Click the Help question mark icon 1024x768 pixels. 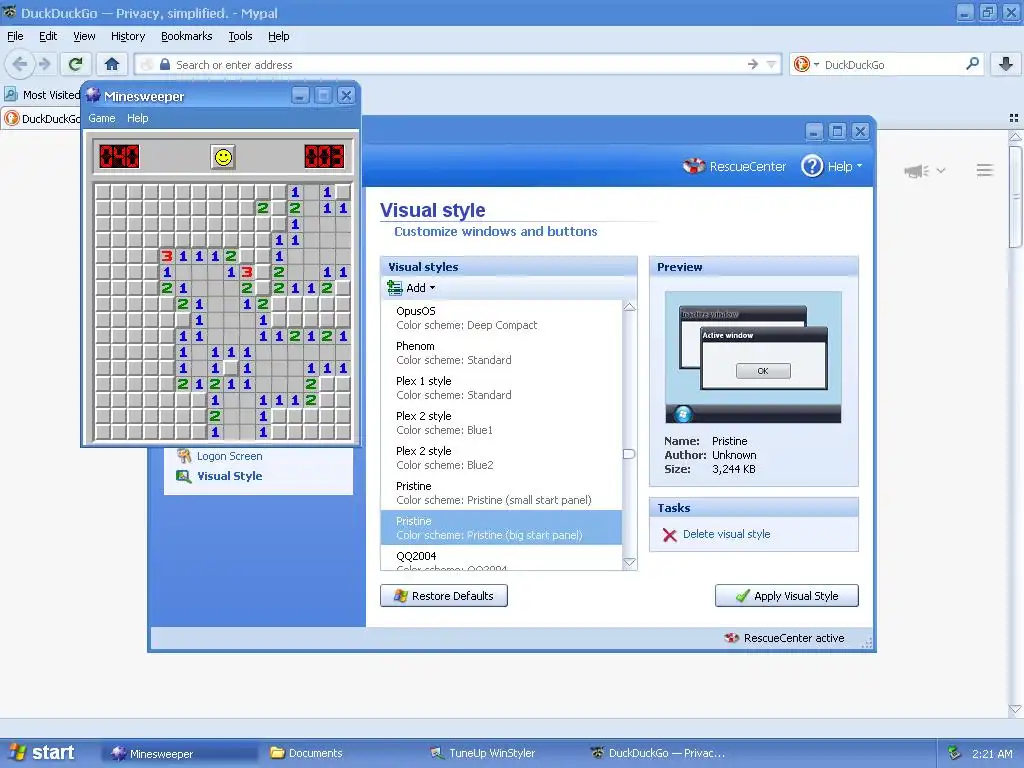point(812,166)
